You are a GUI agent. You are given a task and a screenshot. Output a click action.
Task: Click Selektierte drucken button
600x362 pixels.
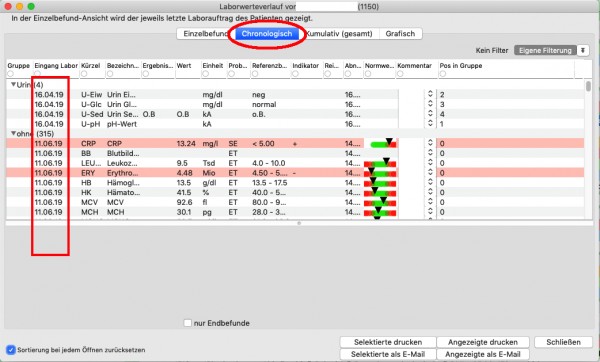(x=388, y=342)
